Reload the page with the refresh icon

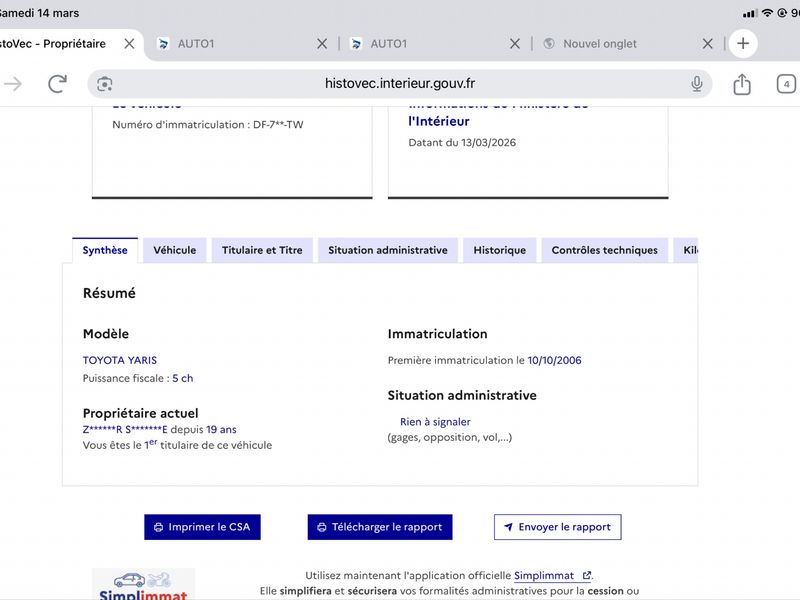(x=57, y=84)
